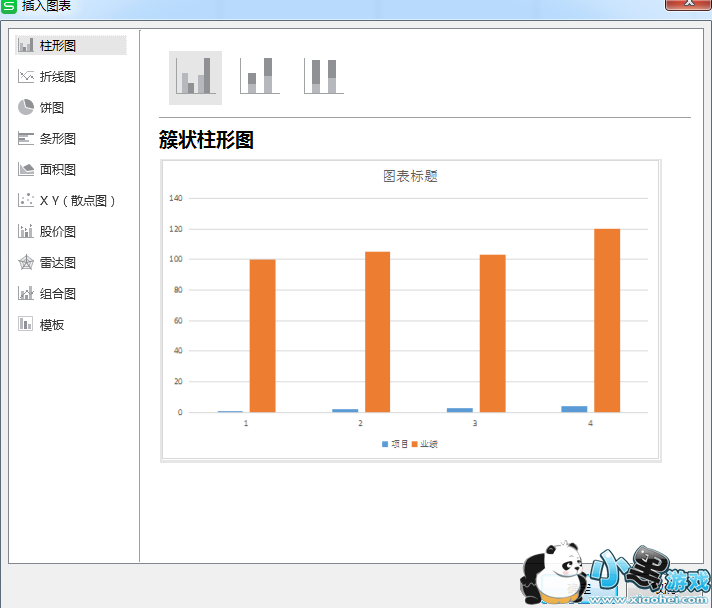The image size is (712, 608).
Task: Close the 插入图表 dialog window
Action: pyautogui.click(x=689, y=5)
